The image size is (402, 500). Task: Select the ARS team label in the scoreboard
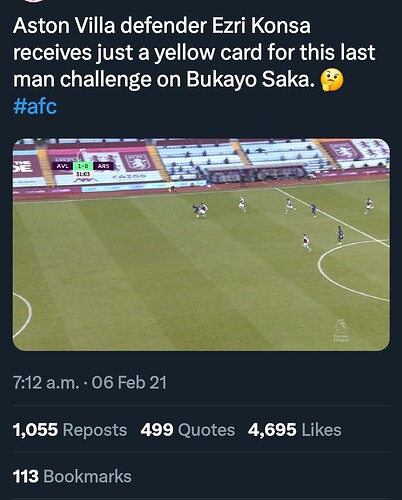coord(103,166)
